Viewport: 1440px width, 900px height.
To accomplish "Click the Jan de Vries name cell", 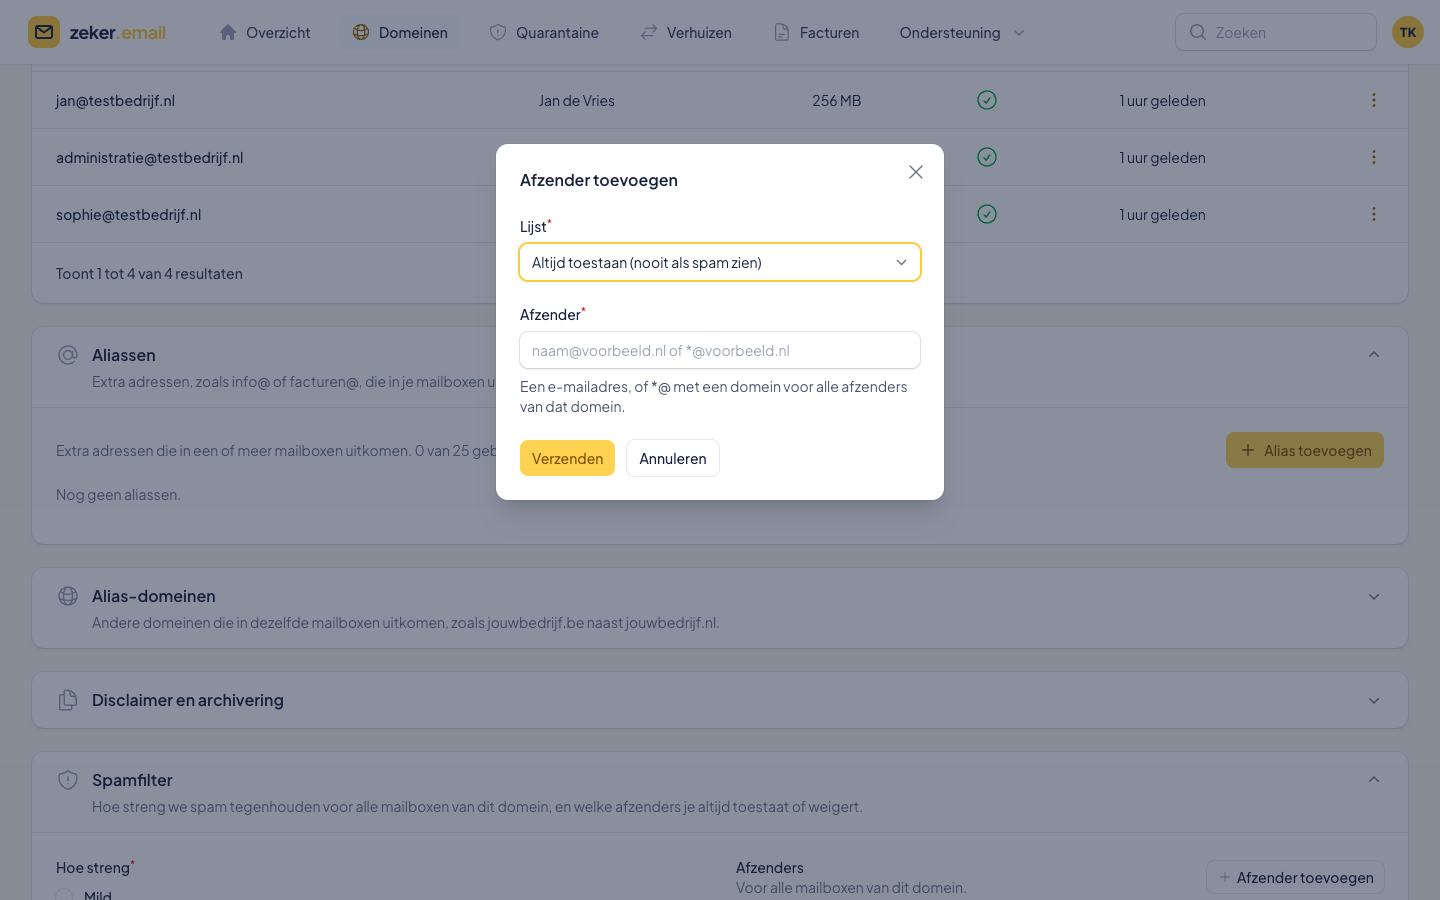I will pos(577,100).
